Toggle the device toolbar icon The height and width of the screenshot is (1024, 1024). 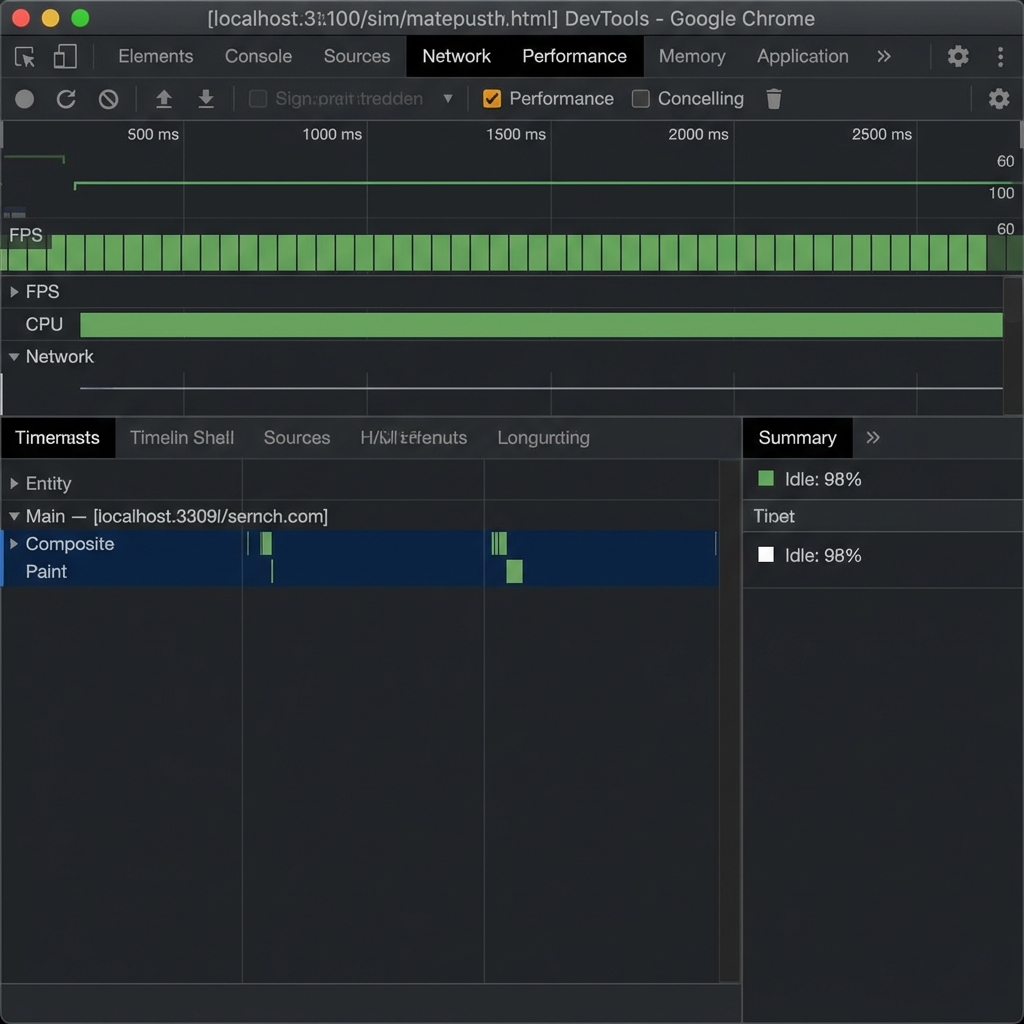click(x=65, y=57)
